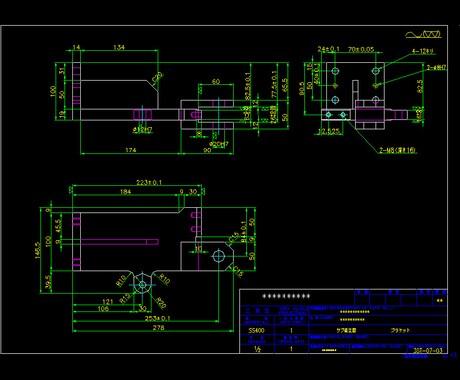The image size is (460, 380).
Task: Select the ø20H7 hole callout
Action: [219, 144]
